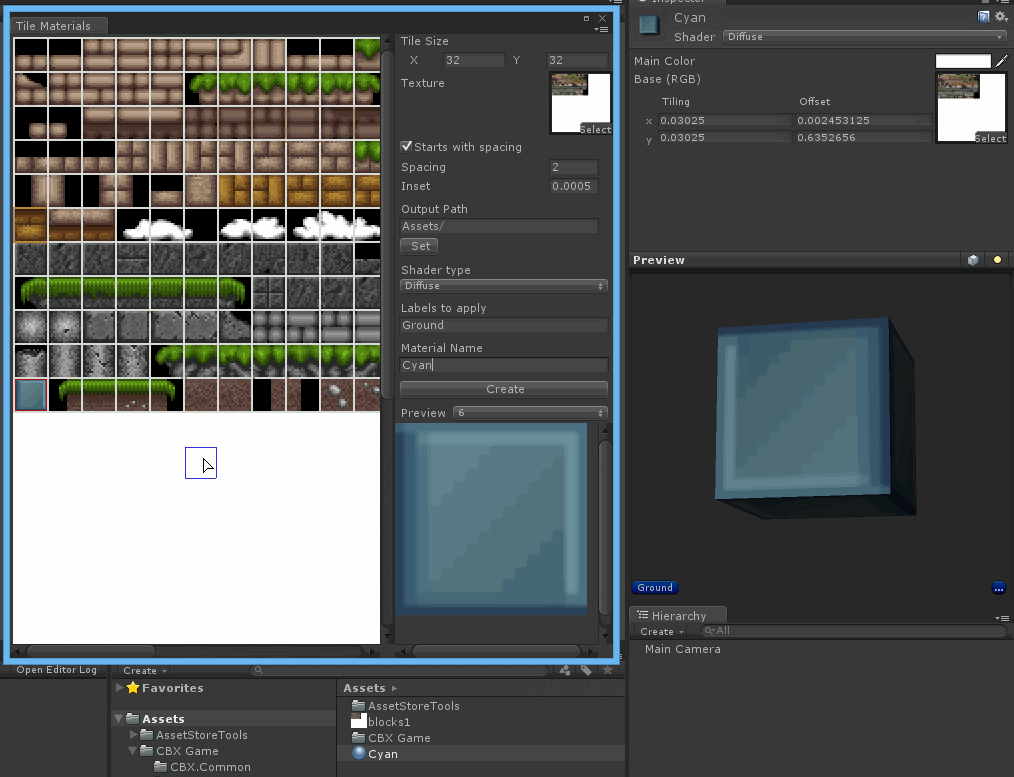
Task: Click the Inset value field
Action: [x=574, y=186]
